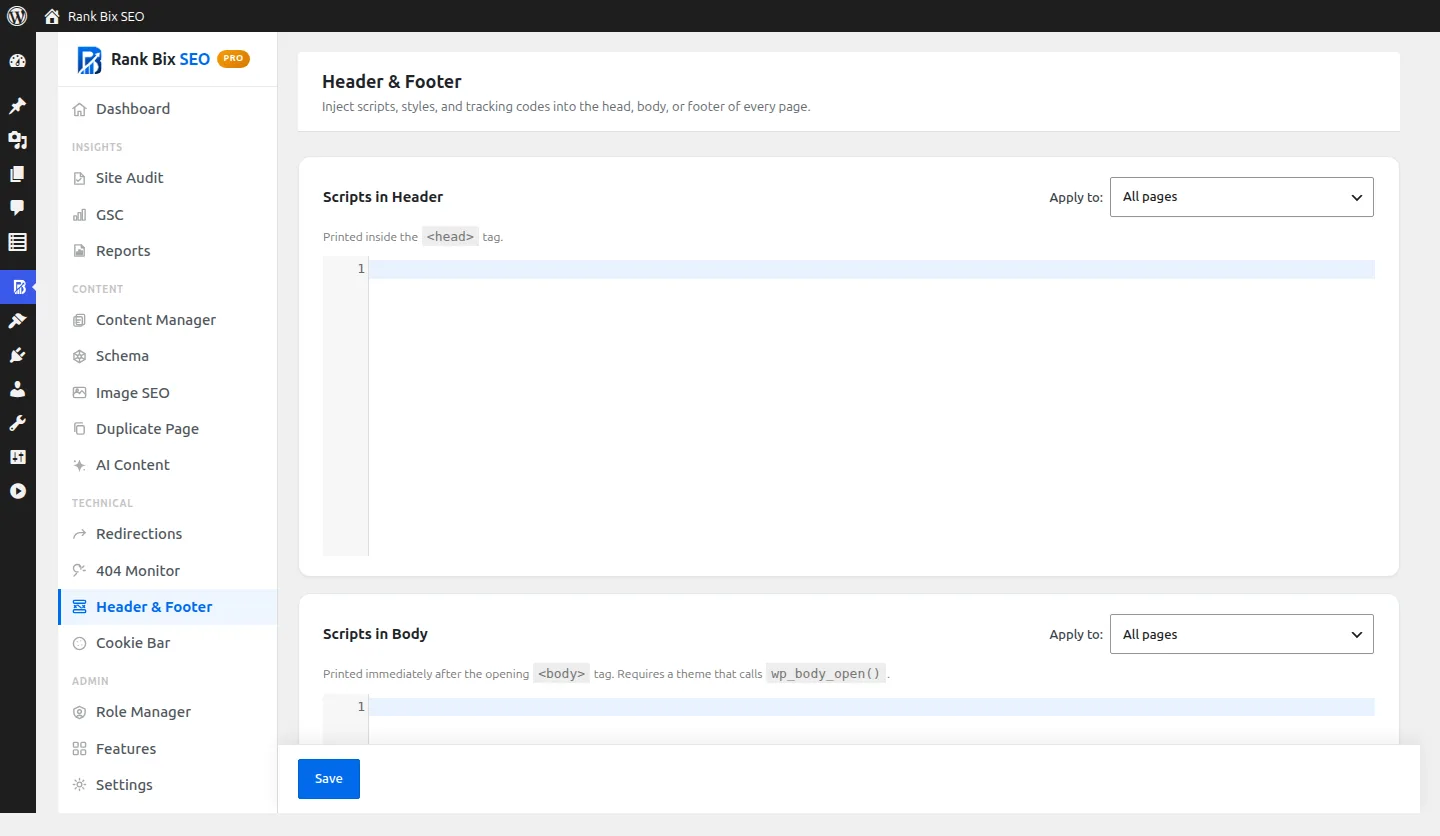Click the Rank Bix SEO site link in admin bar

[x=106, y=17]
